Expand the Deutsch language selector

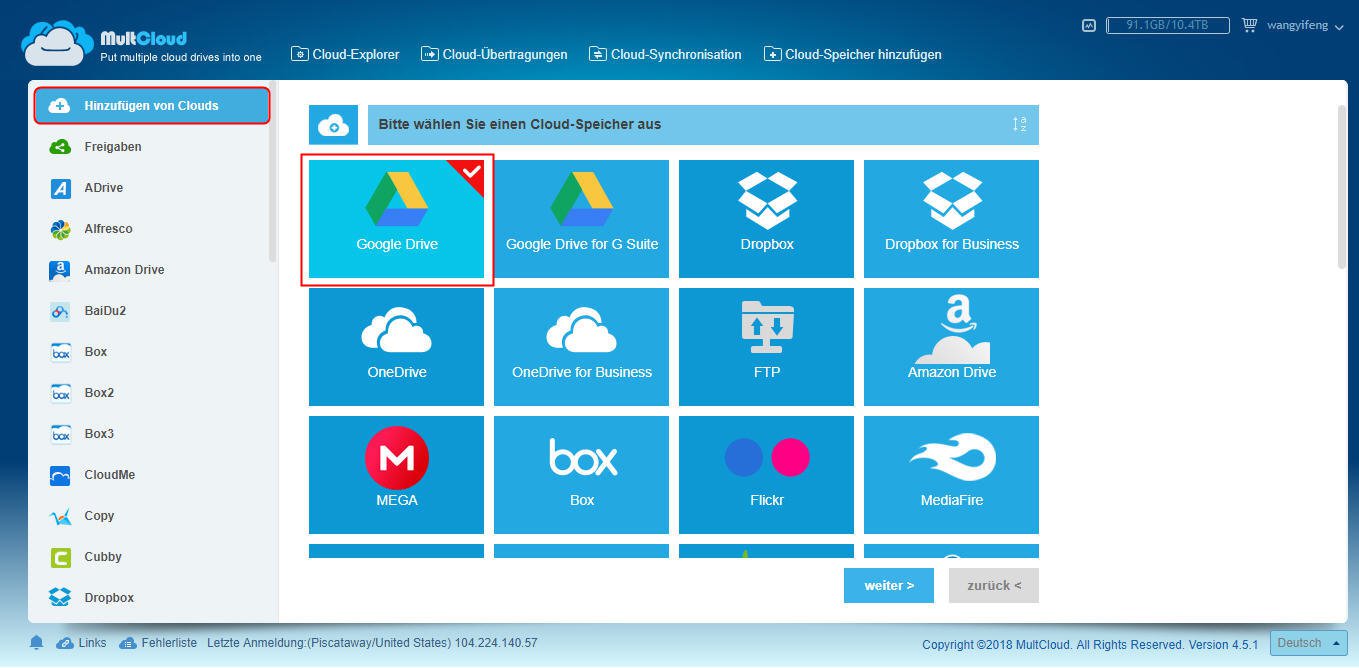tap(1307, 643)
